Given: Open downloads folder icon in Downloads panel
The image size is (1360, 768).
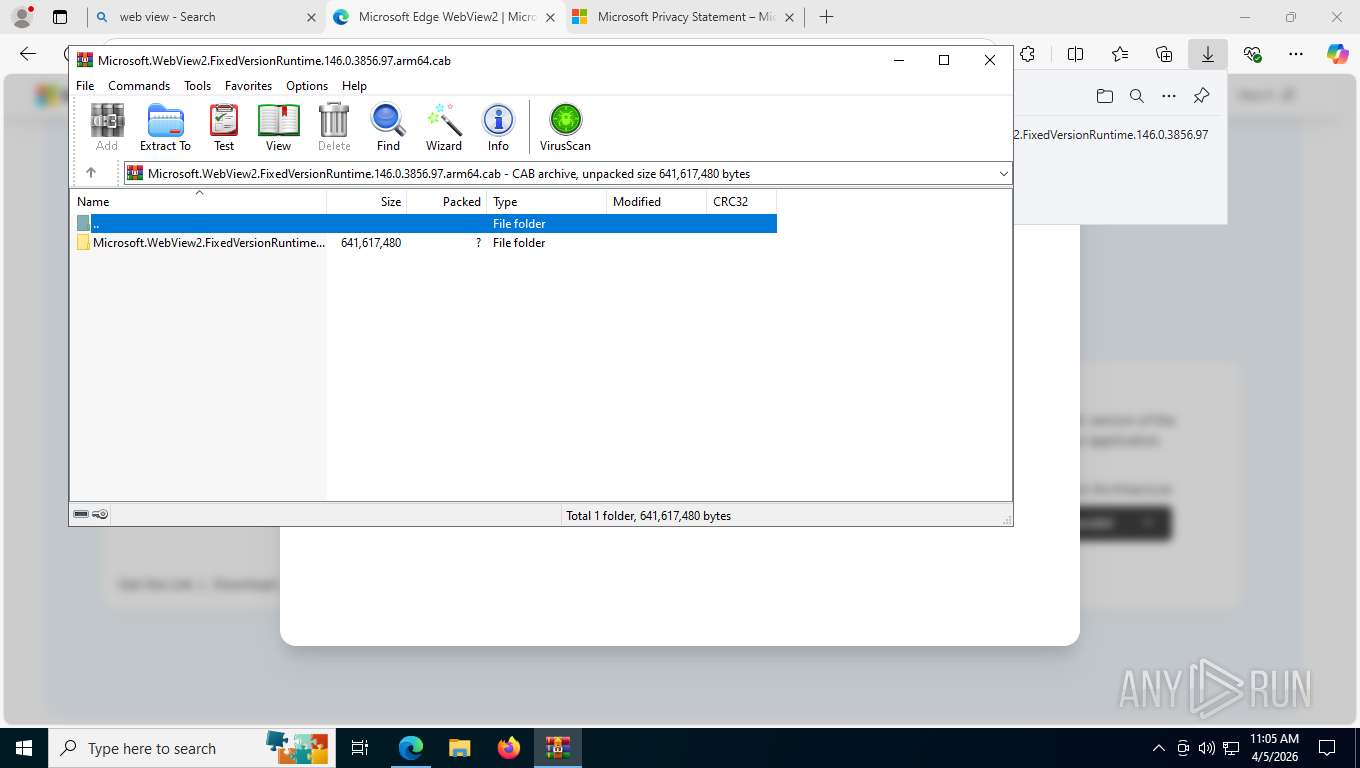Looking at the screenshot, I should 1104,96.
